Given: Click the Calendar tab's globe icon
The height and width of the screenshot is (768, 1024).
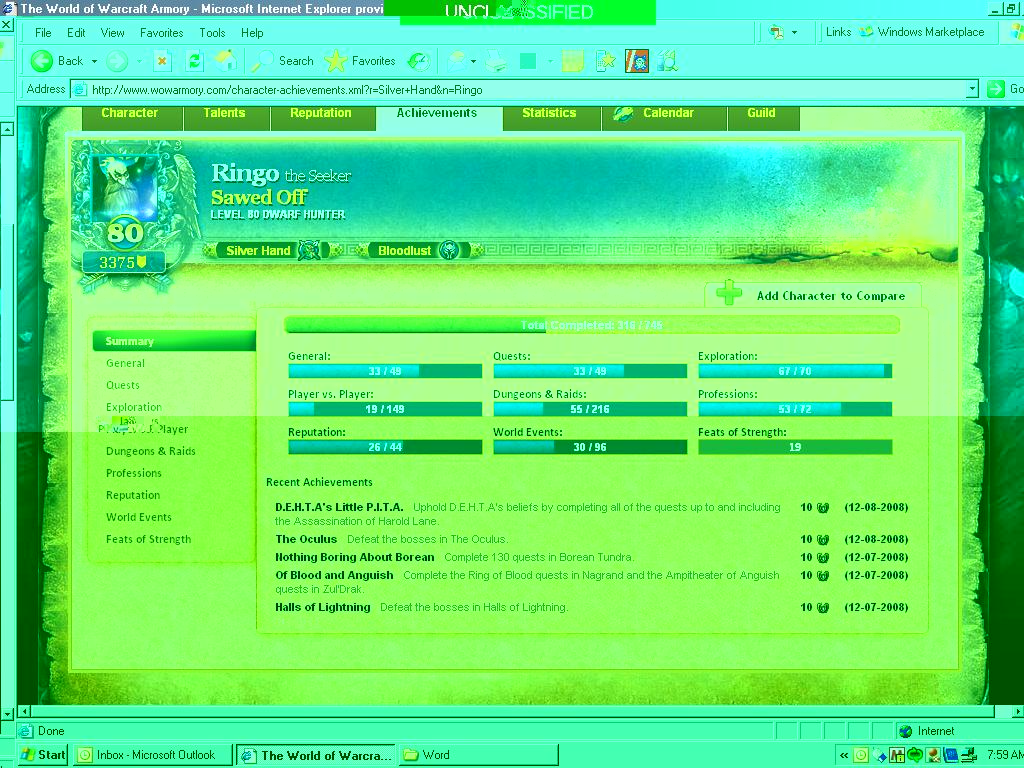Looking at the screenshot, I should coord(623,114).
